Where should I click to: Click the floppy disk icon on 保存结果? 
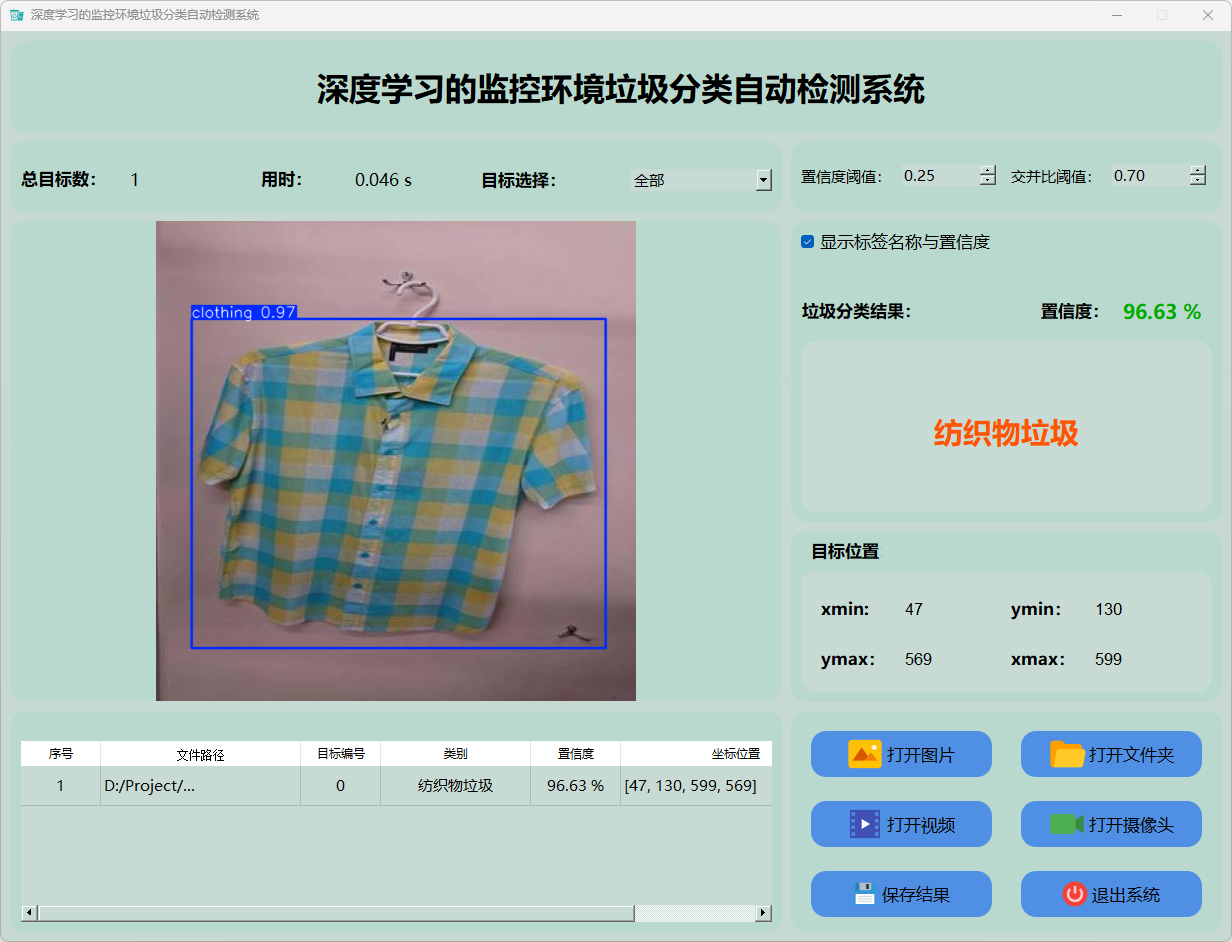click(864, 894)
